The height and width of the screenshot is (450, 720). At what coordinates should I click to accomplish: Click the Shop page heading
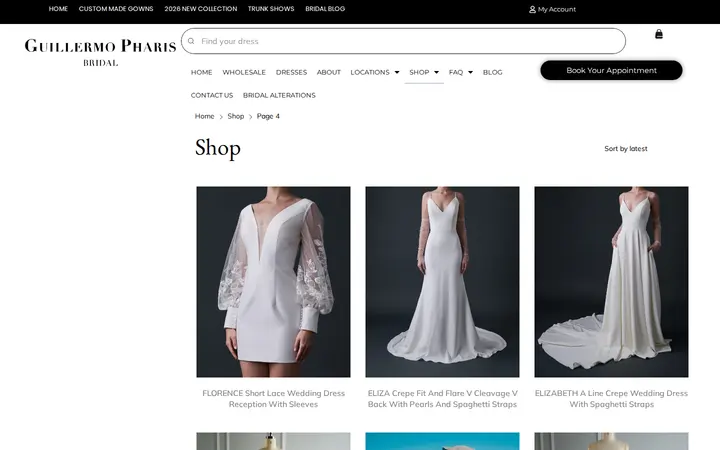pos(218,148)
